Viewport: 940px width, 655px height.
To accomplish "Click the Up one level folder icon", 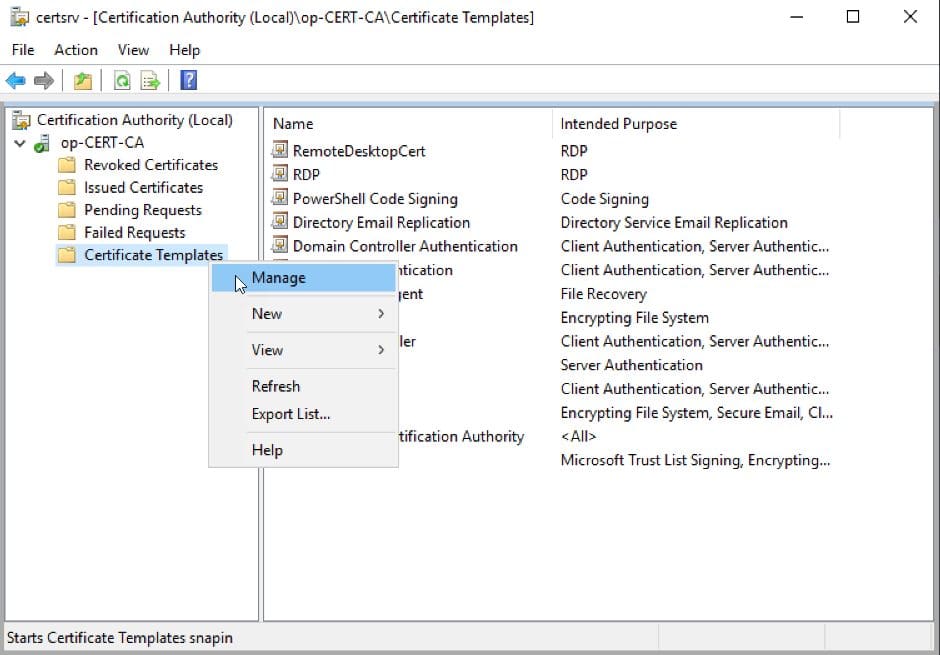I will (x=83, y=80).
